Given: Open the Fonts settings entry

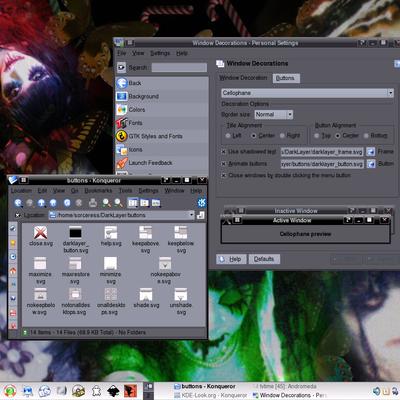Looking at the screenshot, I should point(162,123).
